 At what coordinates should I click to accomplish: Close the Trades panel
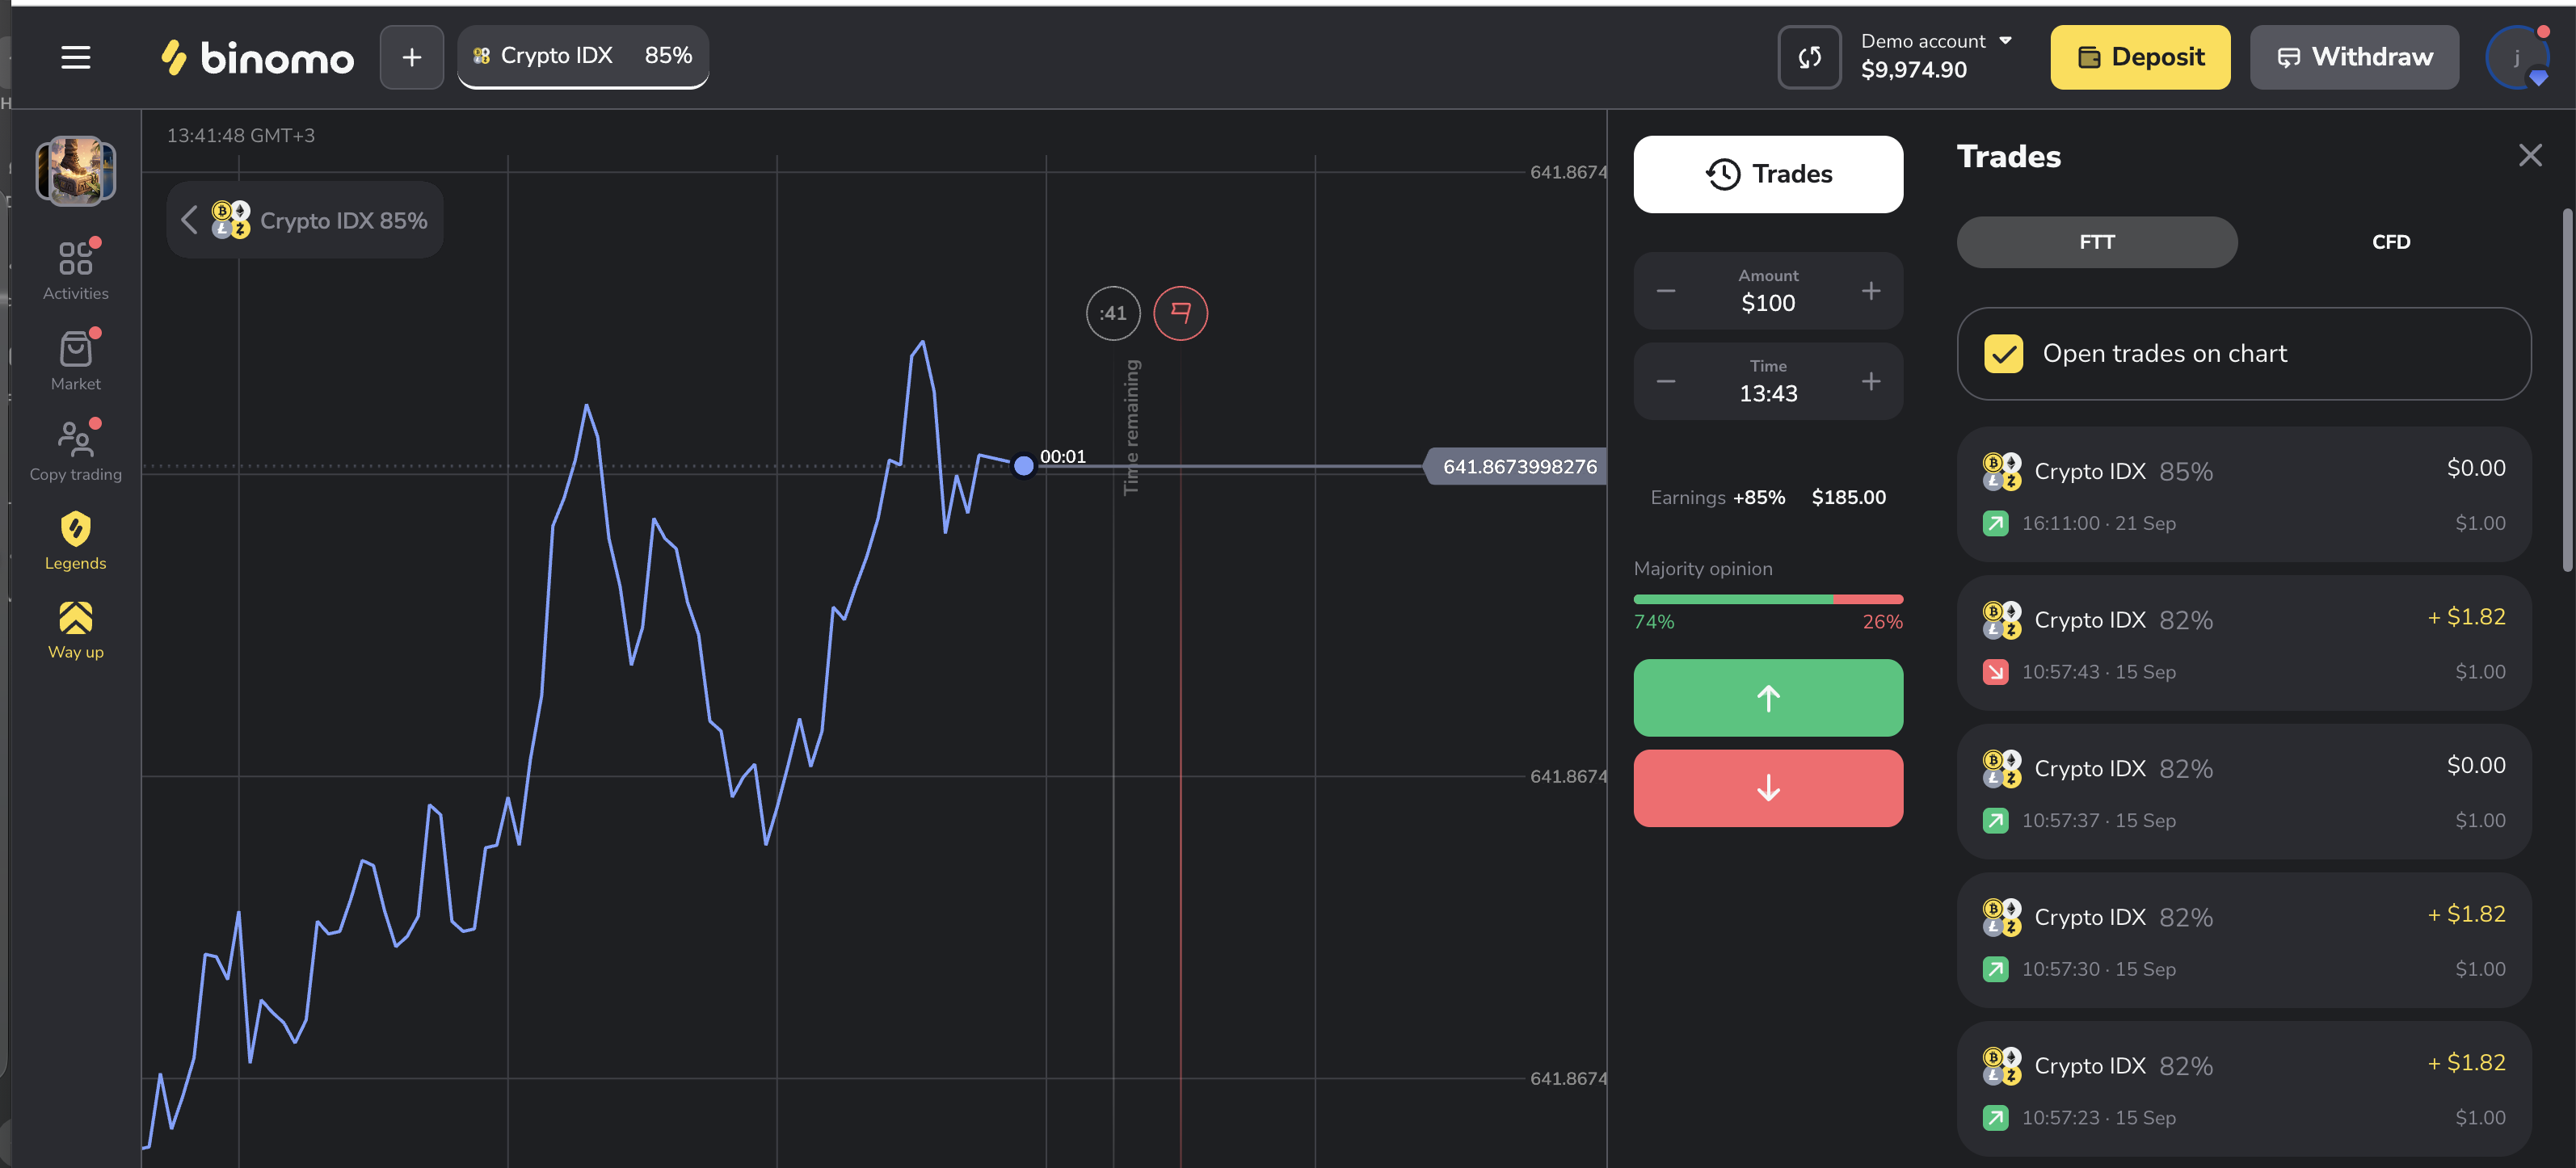2530,155
